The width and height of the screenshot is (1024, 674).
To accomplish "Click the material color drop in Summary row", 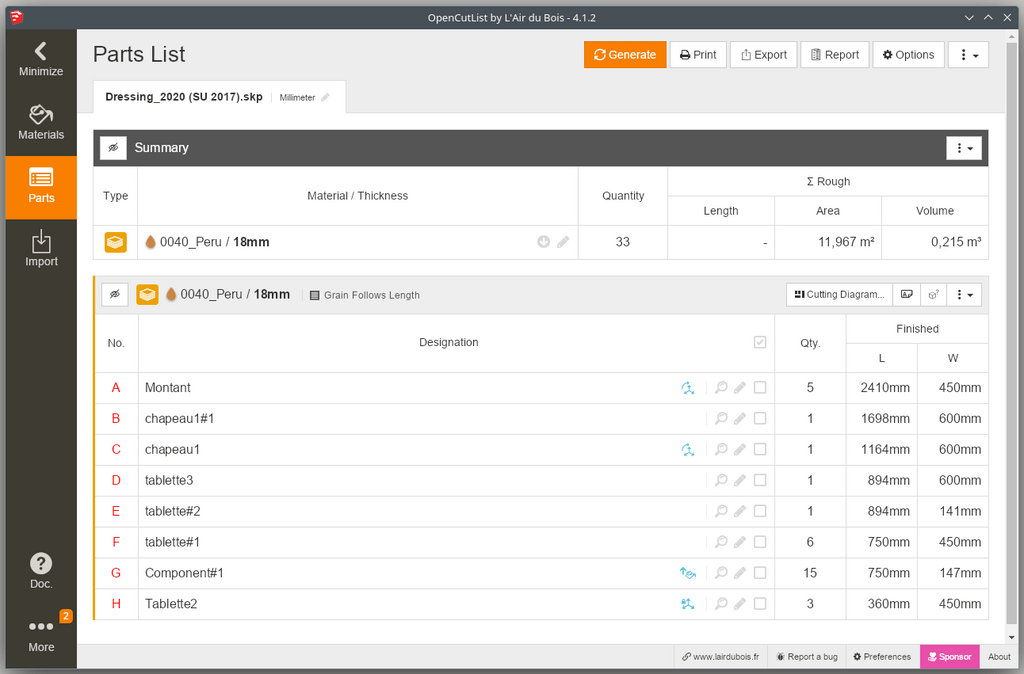I will point(150,242).
